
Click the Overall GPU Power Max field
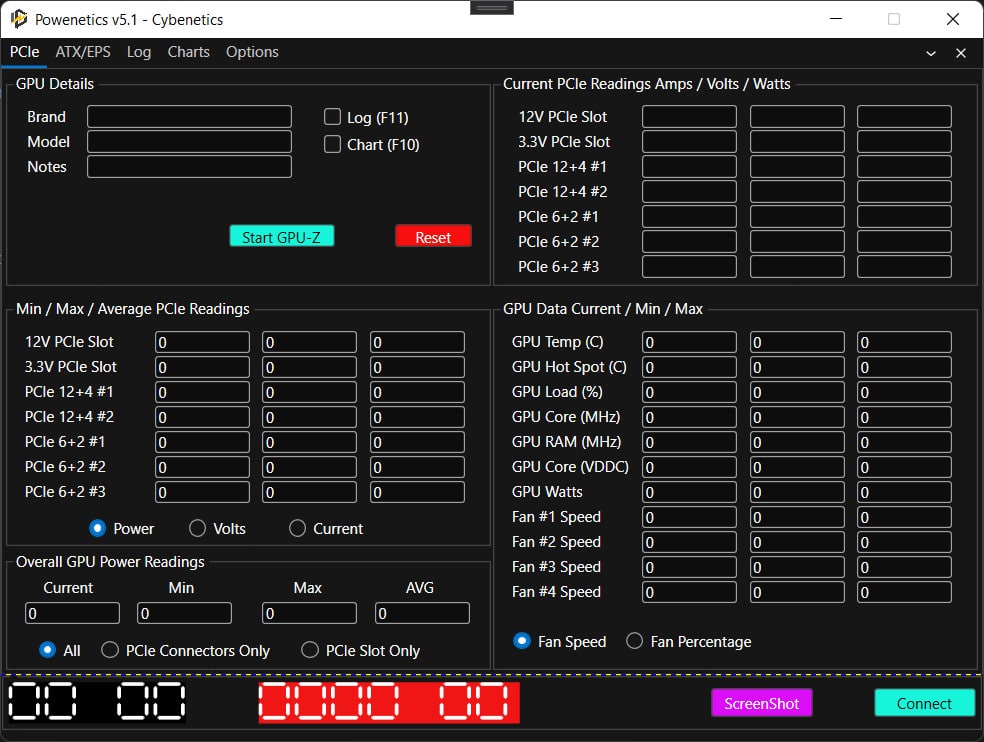coord(309,613)
